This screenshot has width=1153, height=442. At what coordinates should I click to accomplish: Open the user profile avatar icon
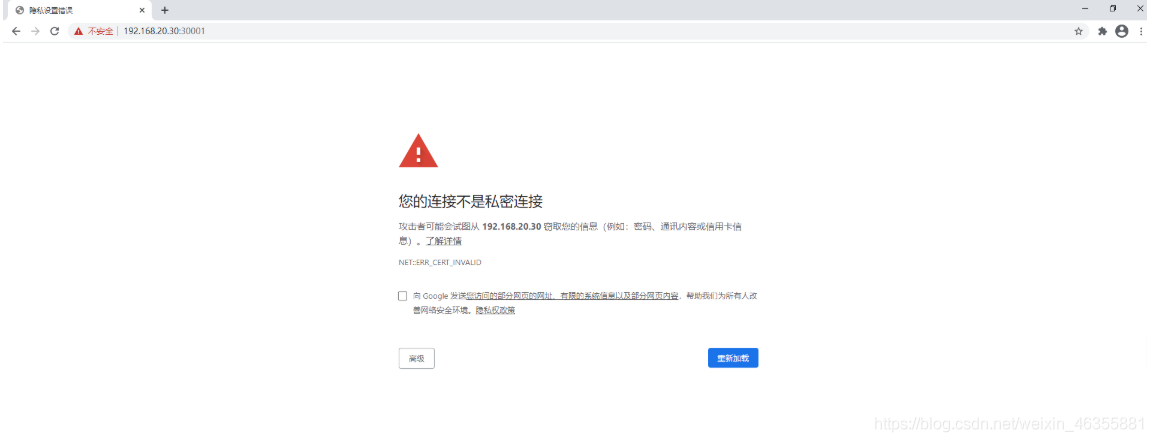click(1121, 31)
